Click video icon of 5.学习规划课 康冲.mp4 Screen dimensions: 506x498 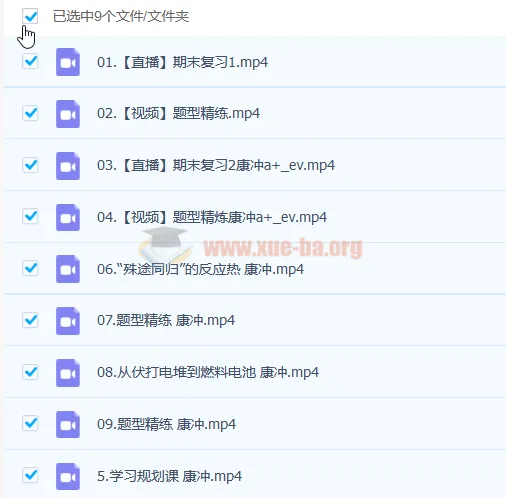[x=68, y=476]
